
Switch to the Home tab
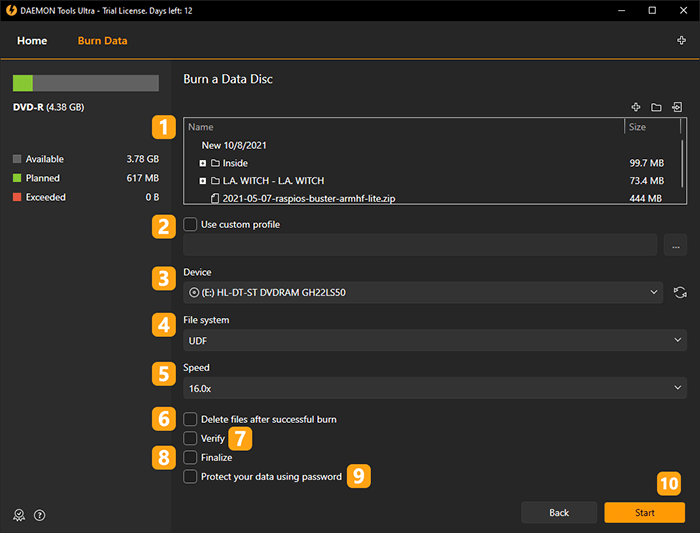(32, 41)
